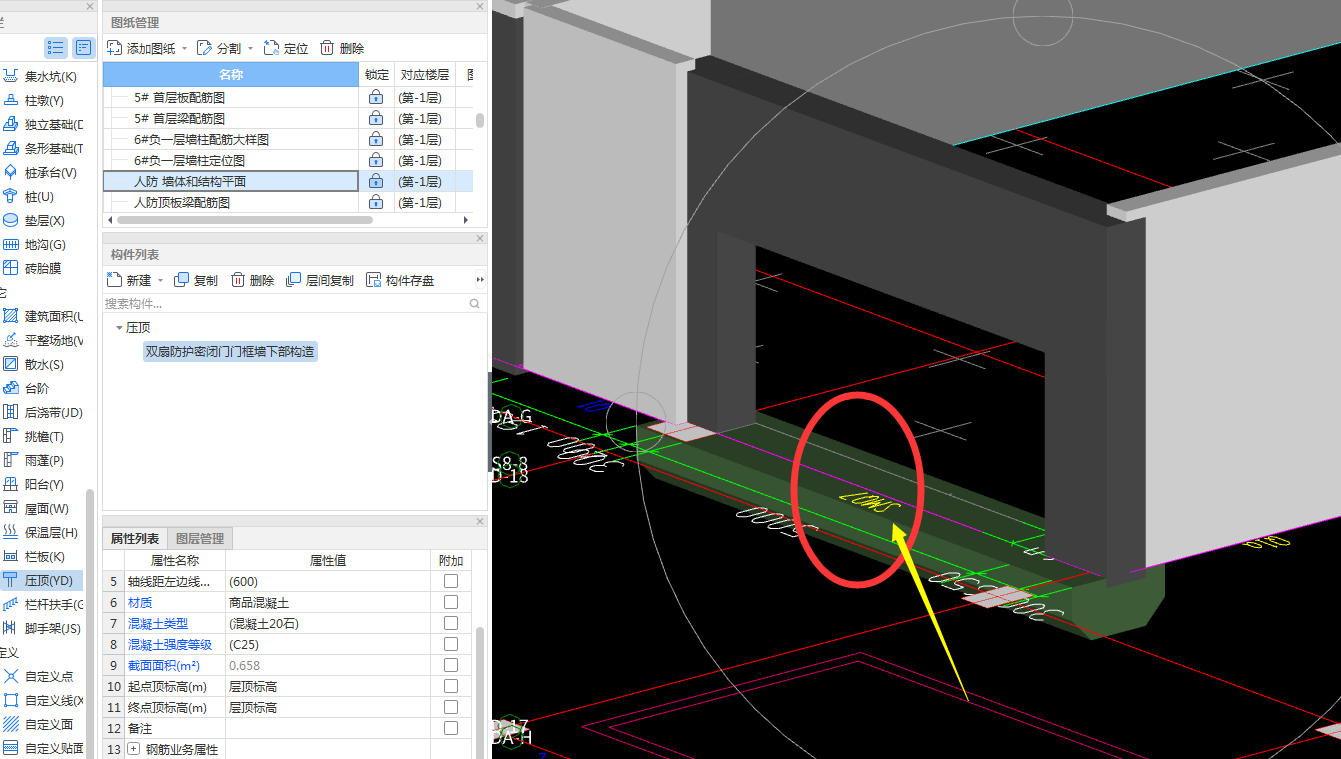The image size is (1341, 759).
Task: Choose 平整场地 in the sidebar
Action: coord(44,340)
